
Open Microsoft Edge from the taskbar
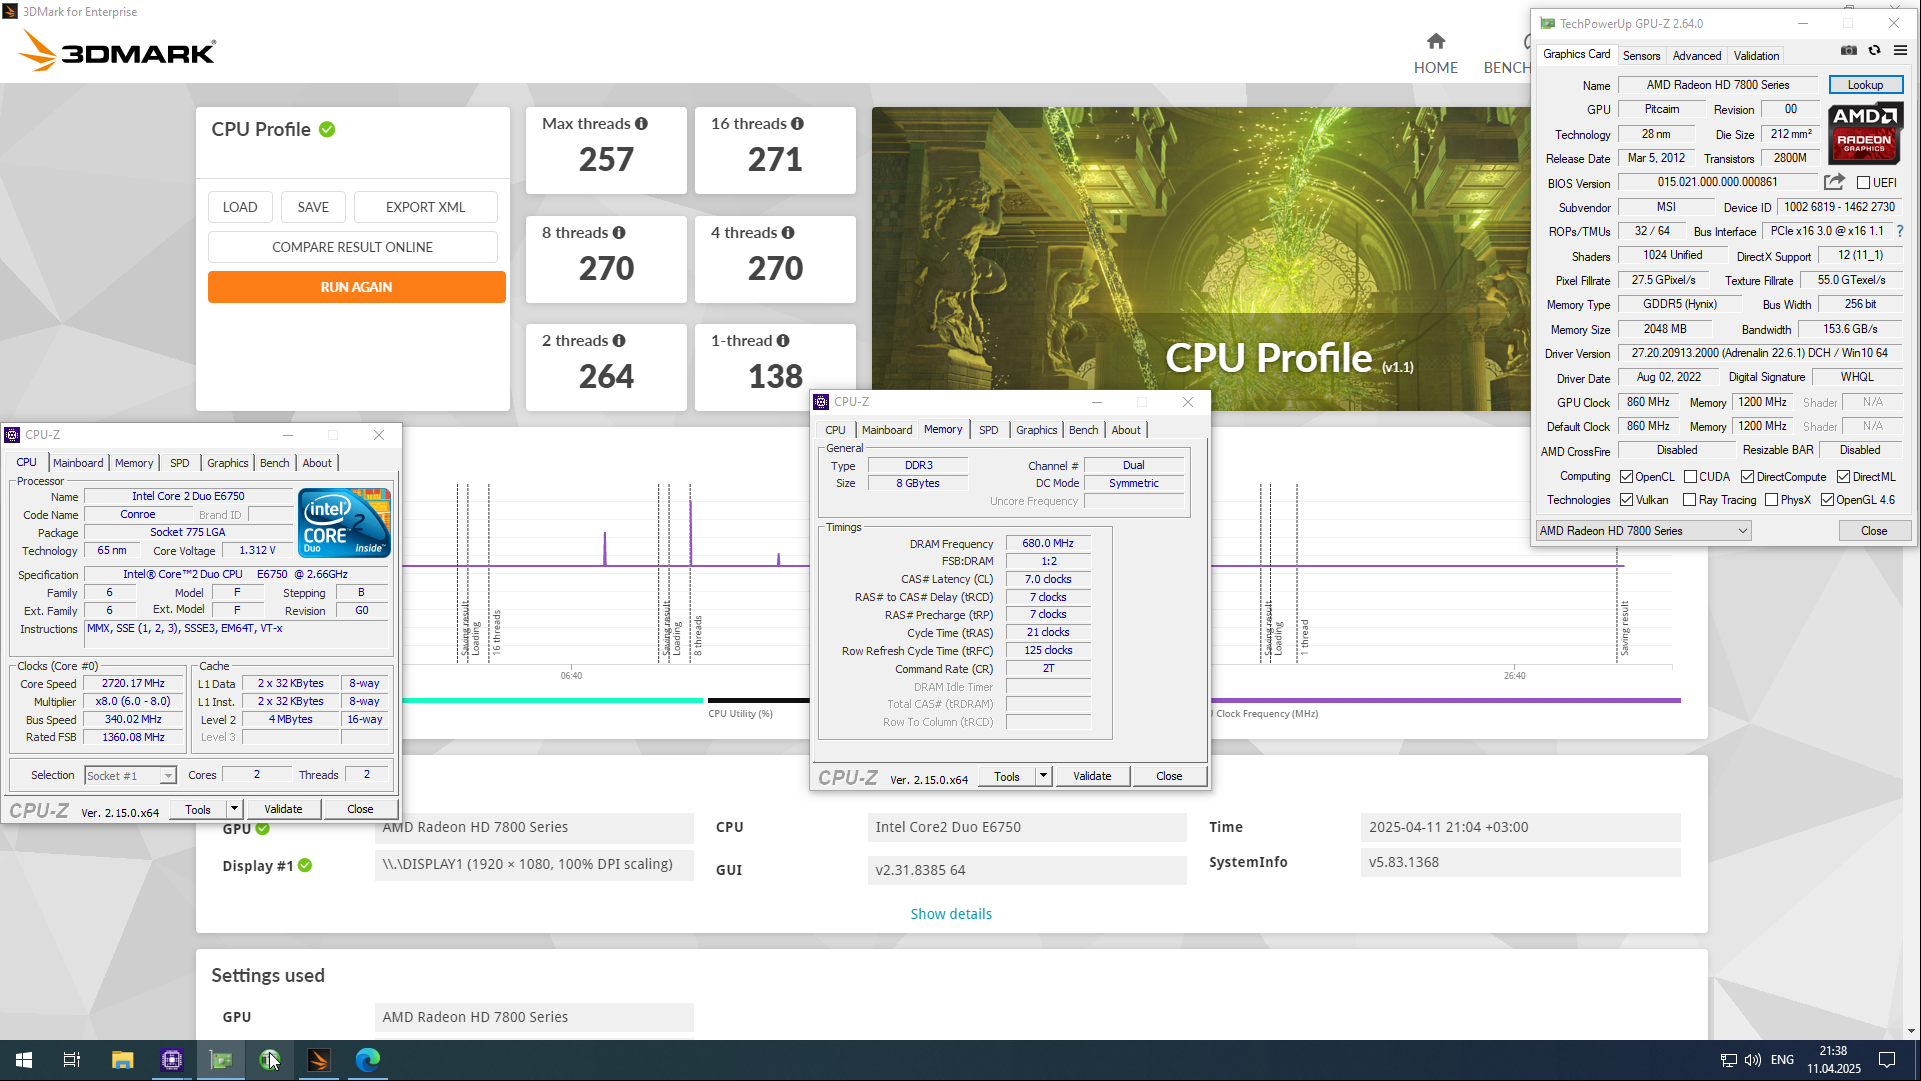[368, 1060]
